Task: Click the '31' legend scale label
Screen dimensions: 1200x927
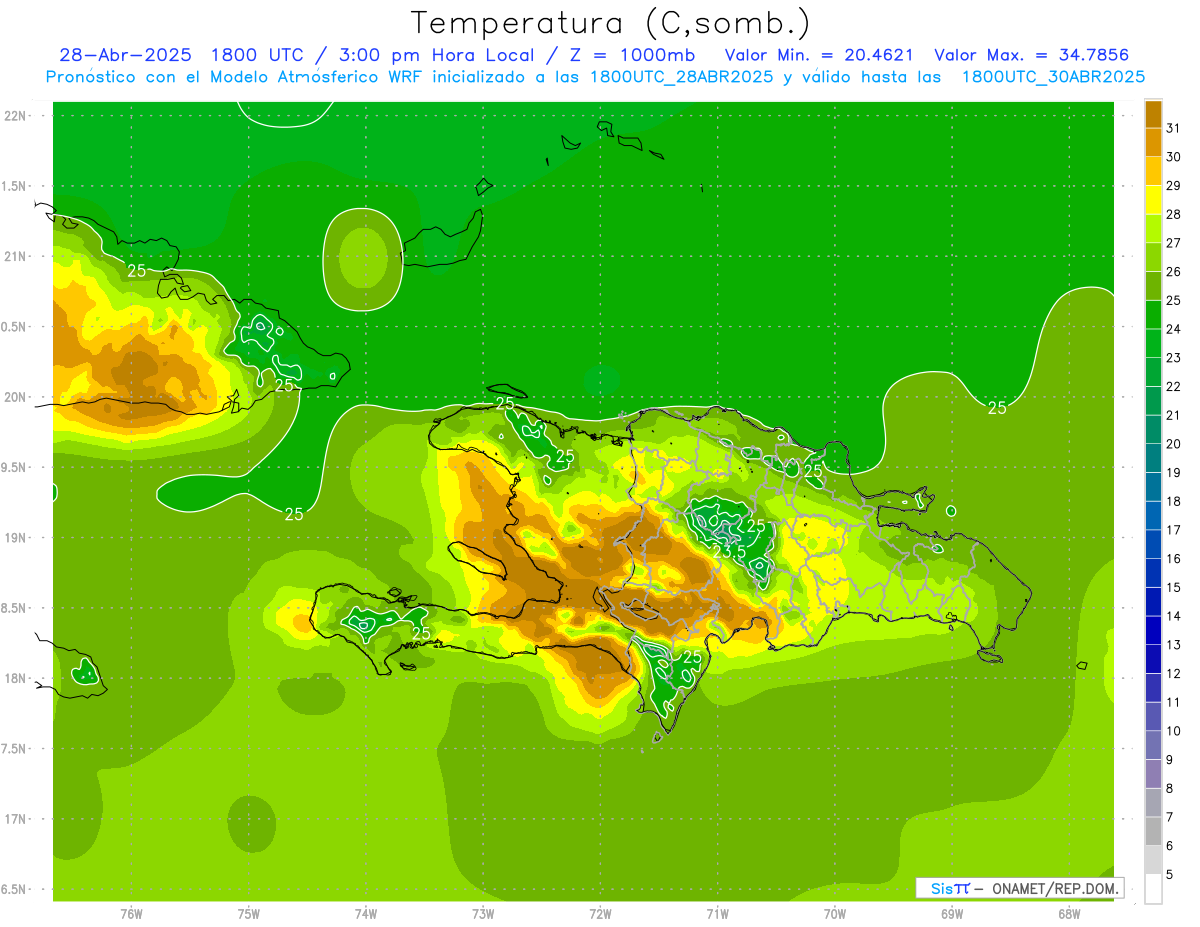Action: [1173, 128]
